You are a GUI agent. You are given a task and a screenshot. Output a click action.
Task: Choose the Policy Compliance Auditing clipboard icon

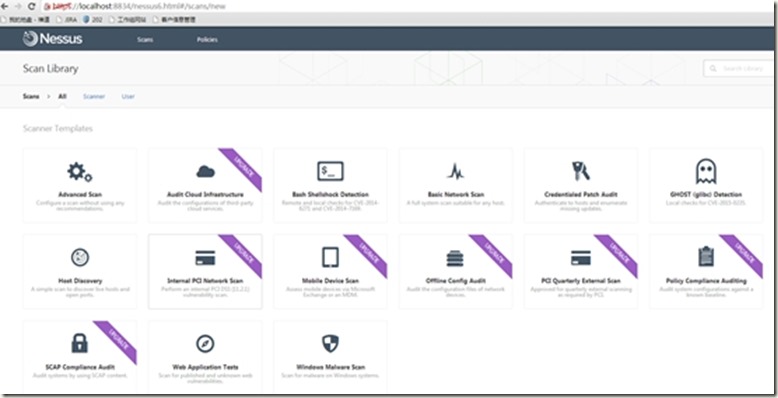[x=706, y=257]
